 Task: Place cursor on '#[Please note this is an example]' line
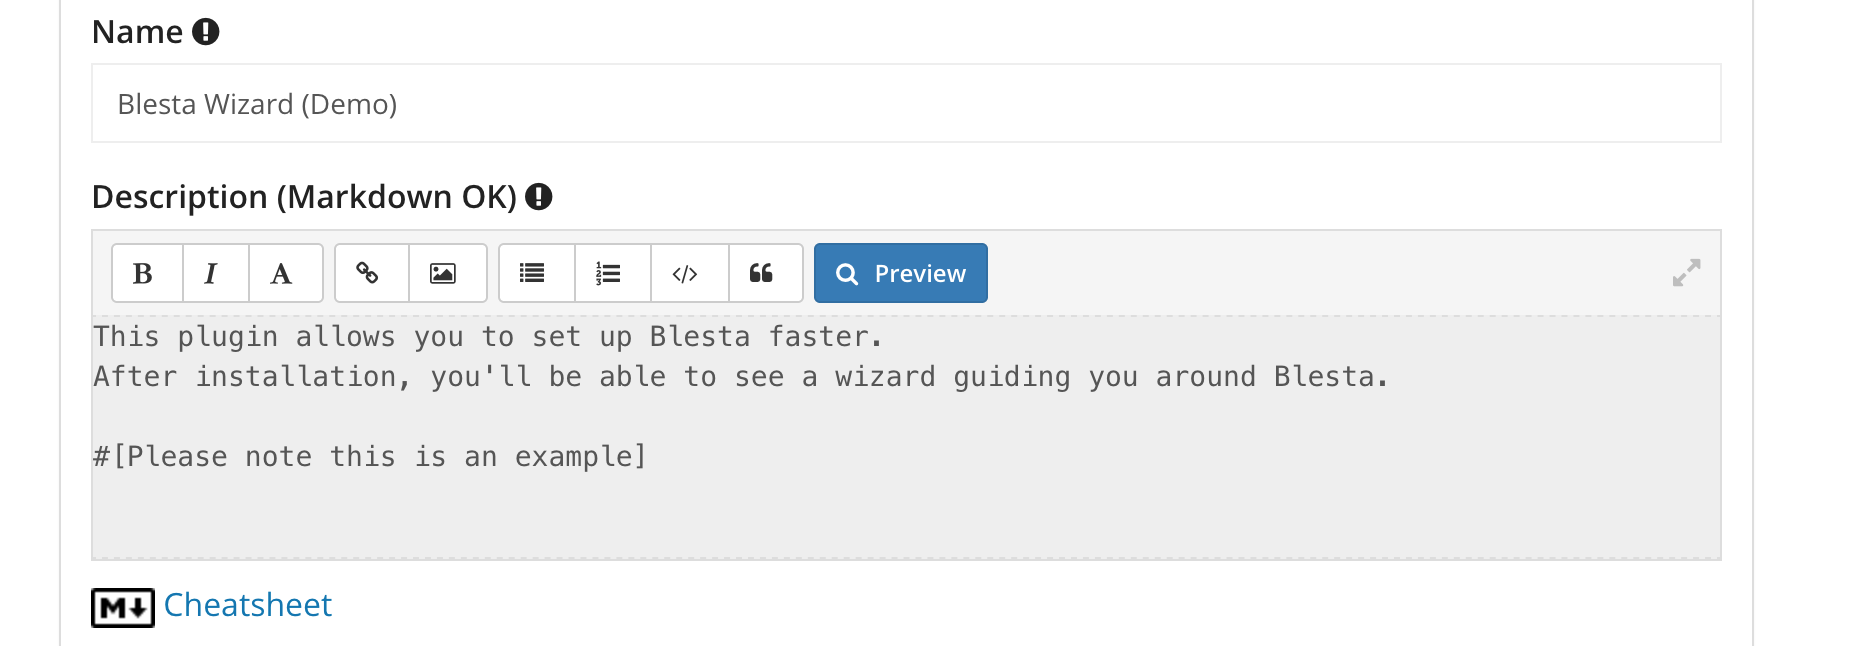click(x=370, y=457)
